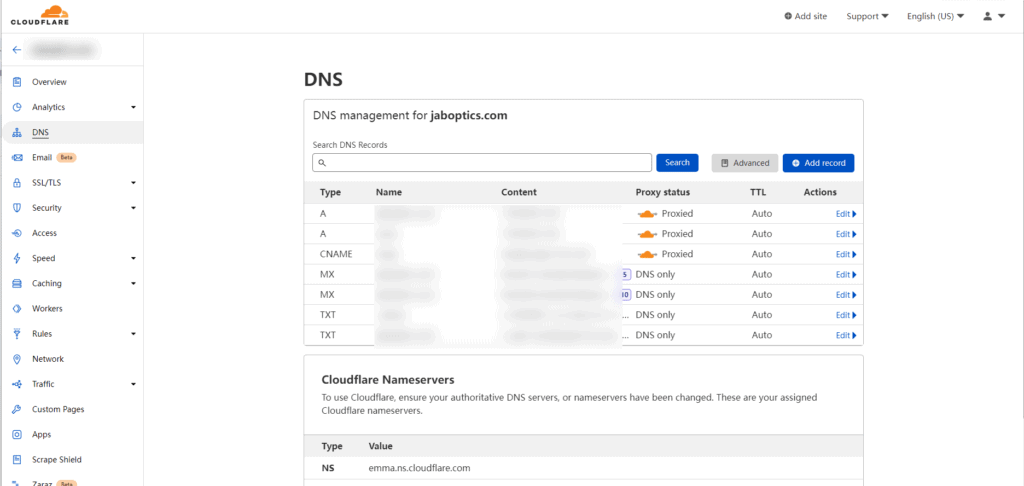
Task: Click the blue Search button
Action: pyautogui.click(x=677, y=163)
